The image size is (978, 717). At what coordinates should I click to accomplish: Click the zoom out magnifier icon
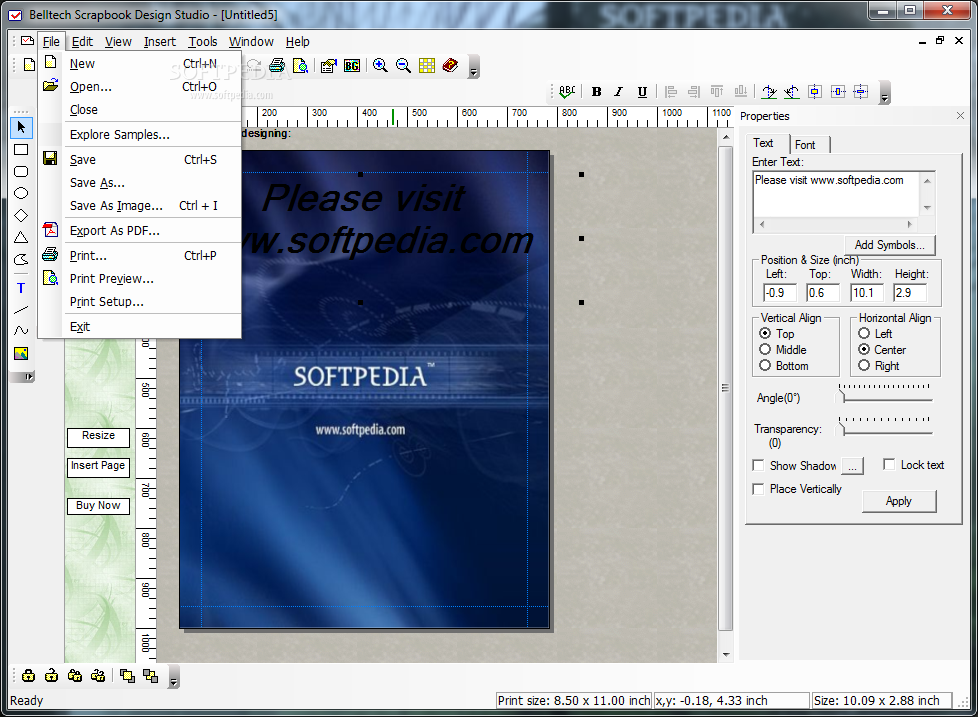point(404,65)
